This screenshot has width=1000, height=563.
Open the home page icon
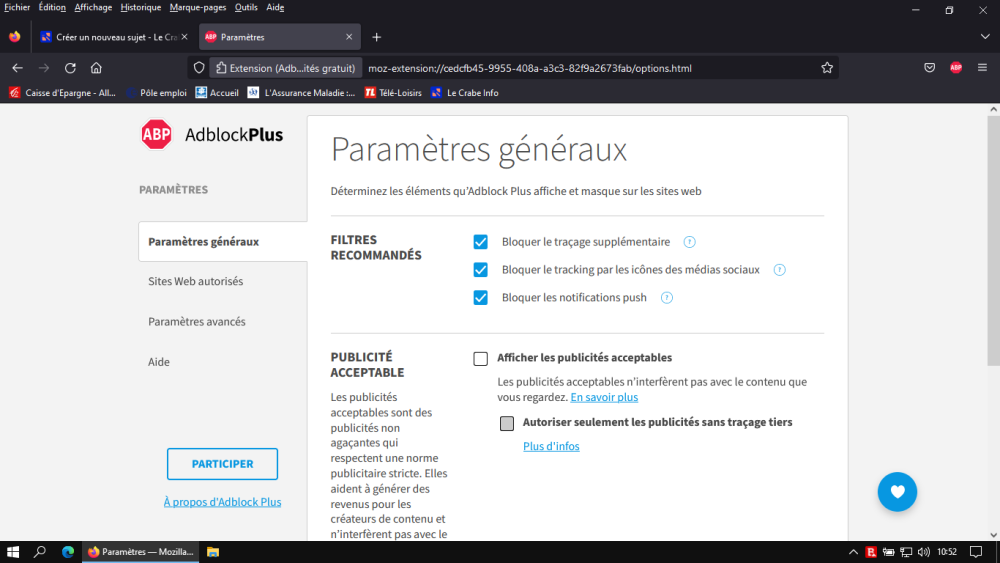96,68
